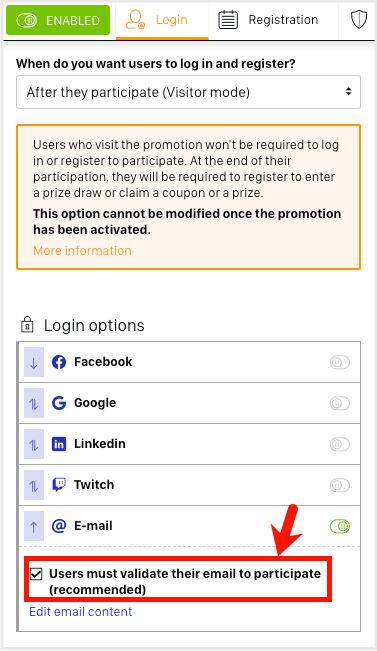
Task: Enable the Facebook login toggle
Action: (340, 362)
